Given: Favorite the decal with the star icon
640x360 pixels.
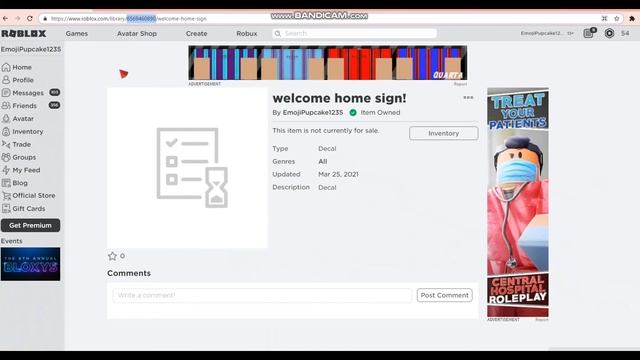Looking at the screenshot, I should tap(112, 256).
